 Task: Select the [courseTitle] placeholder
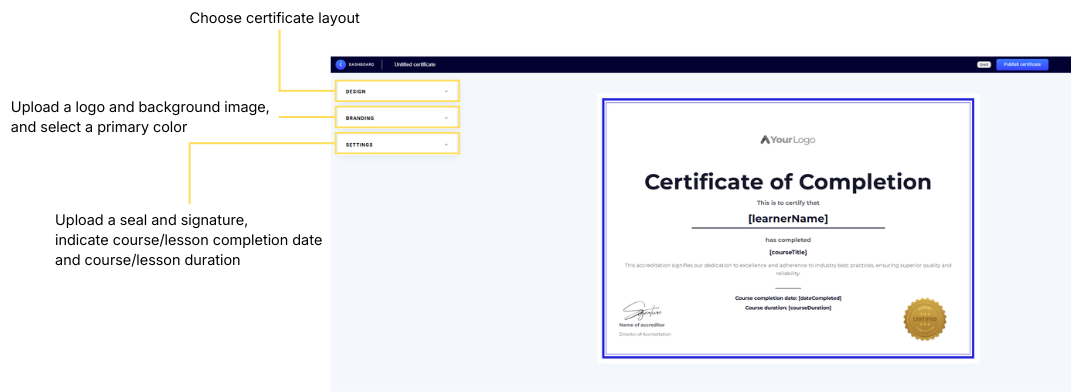tap(788, 252)
